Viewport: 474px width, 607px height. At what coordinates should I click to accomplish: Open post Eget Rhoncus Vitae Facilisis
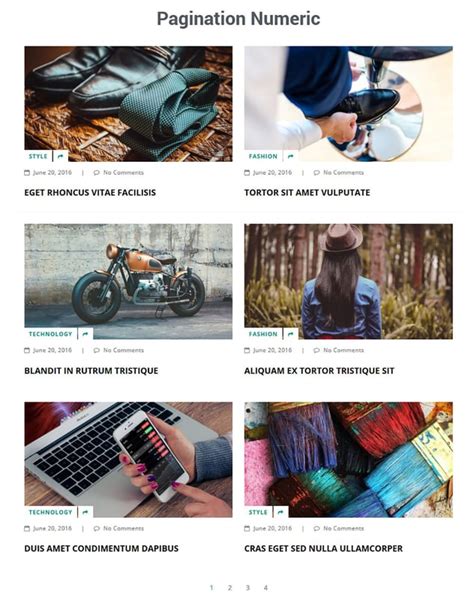coord(90,192)
